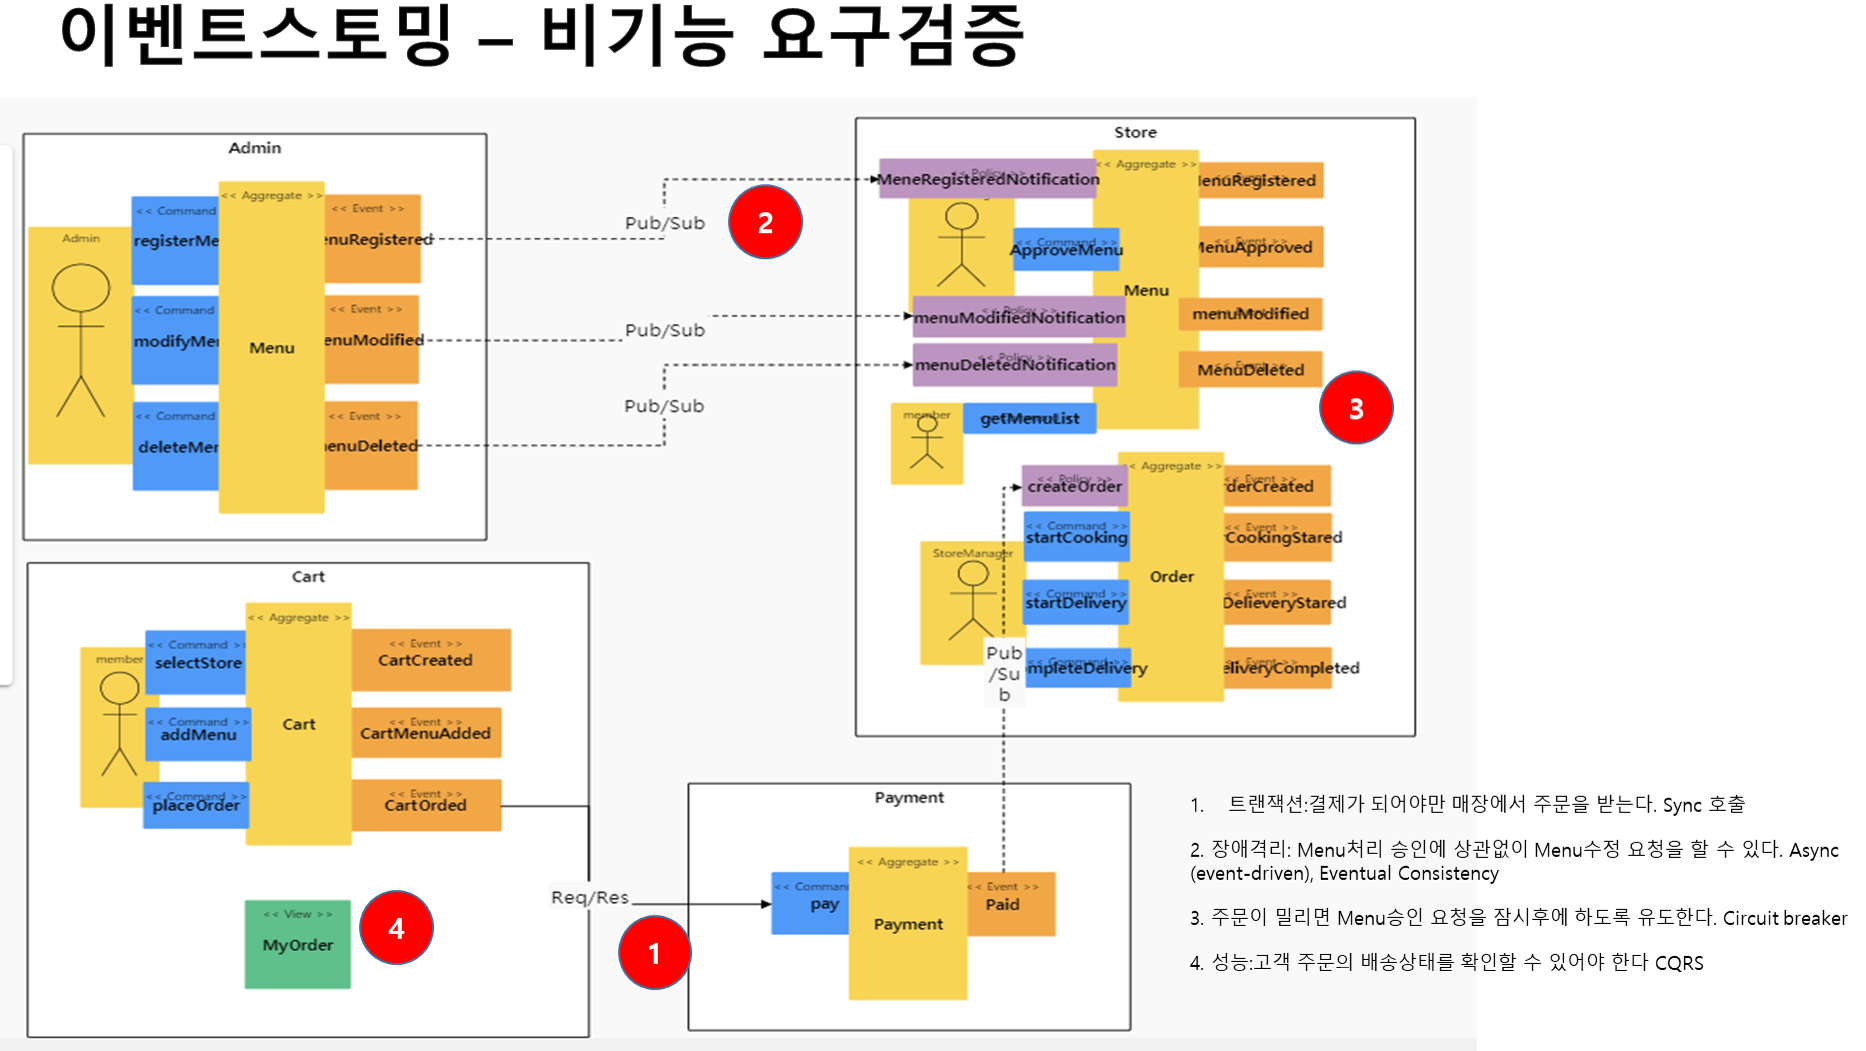Select the Payment aggregate yellow sticky

(x=908, y=923)
